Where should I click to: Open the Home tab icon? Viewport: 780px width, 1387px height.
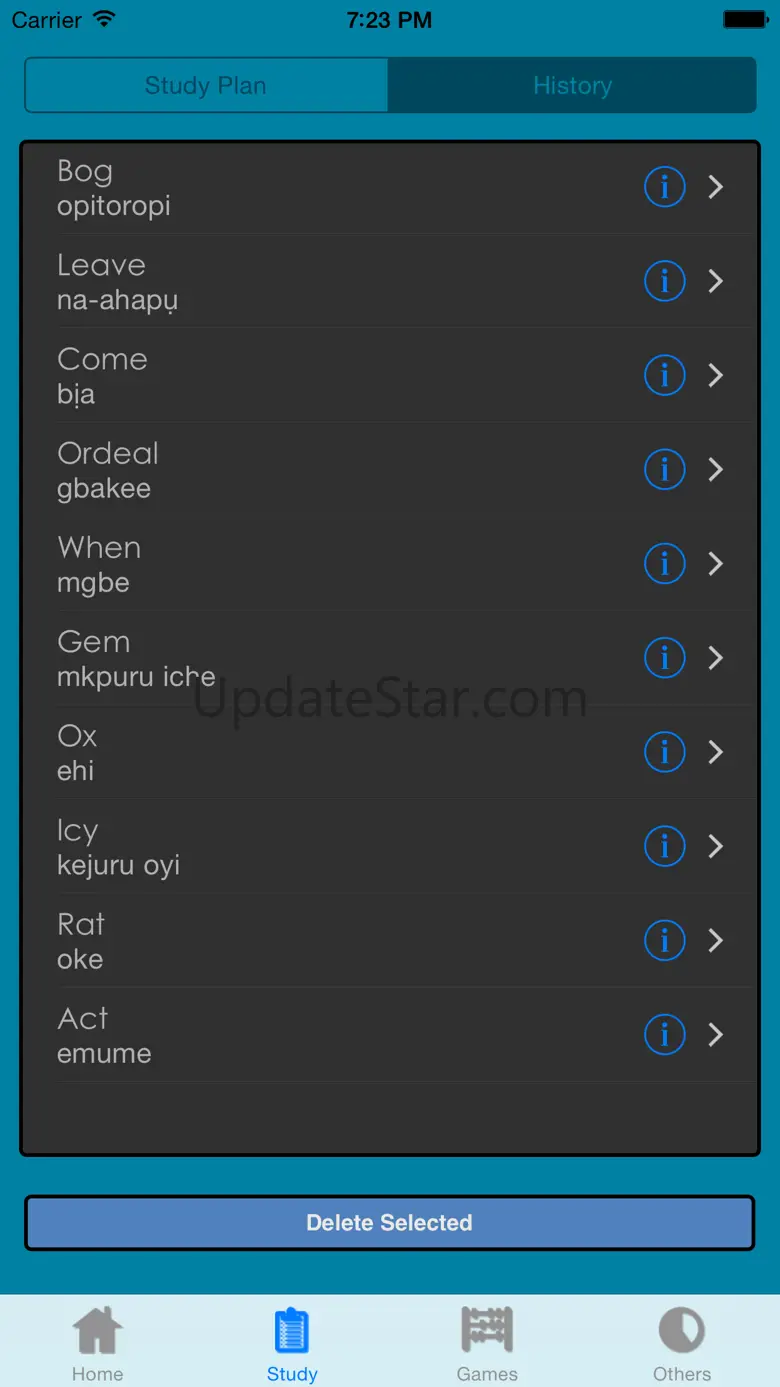click(98, 1331)
